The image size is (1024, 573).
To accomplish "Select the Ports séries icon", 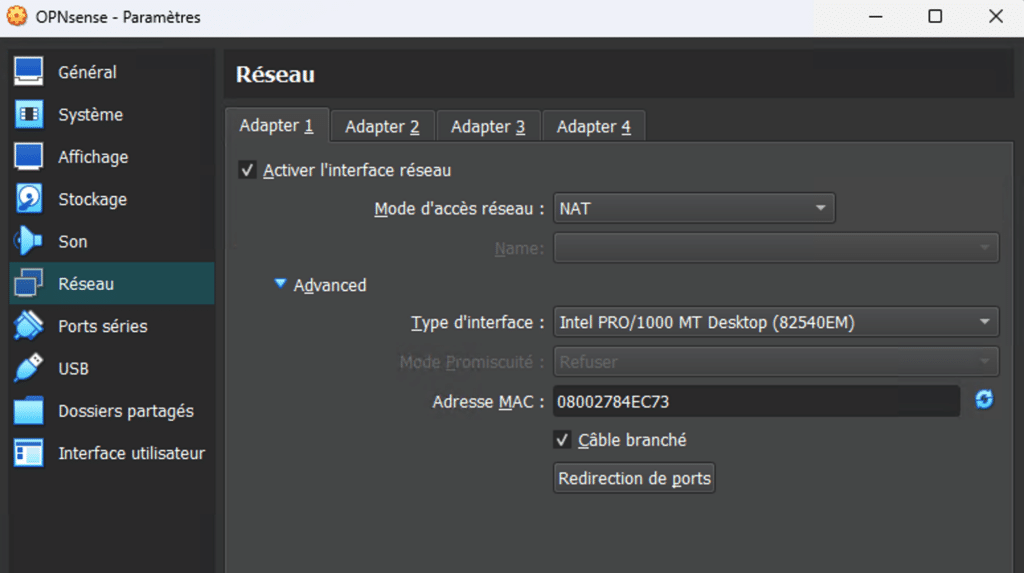I will [x=29, y=325].
